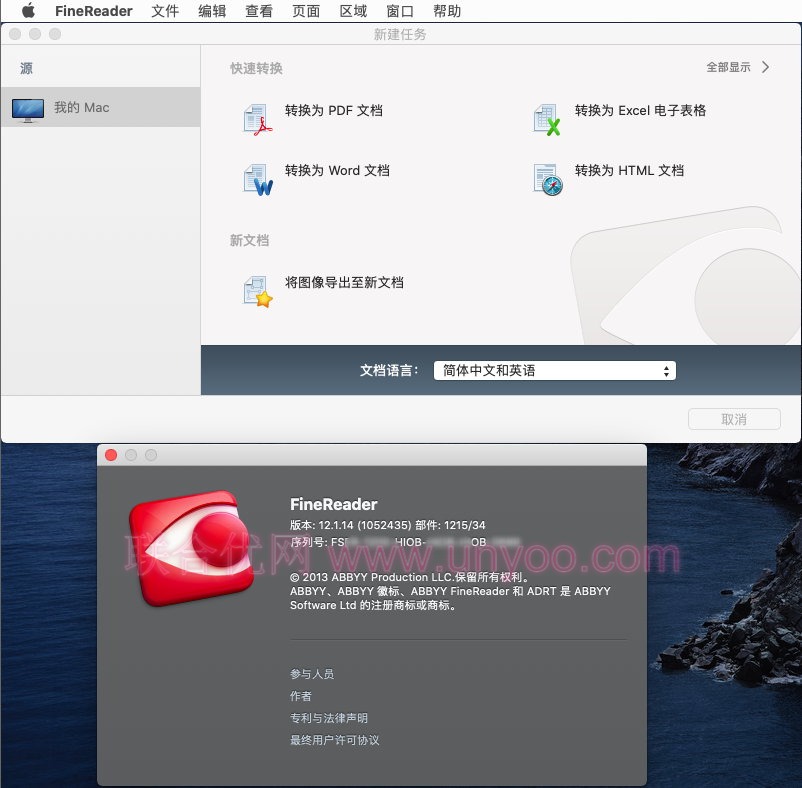The image size is (802, 788).
Task: Choose 转换为 Excel 电子表格 task
Action: click(x=640, y=110)
